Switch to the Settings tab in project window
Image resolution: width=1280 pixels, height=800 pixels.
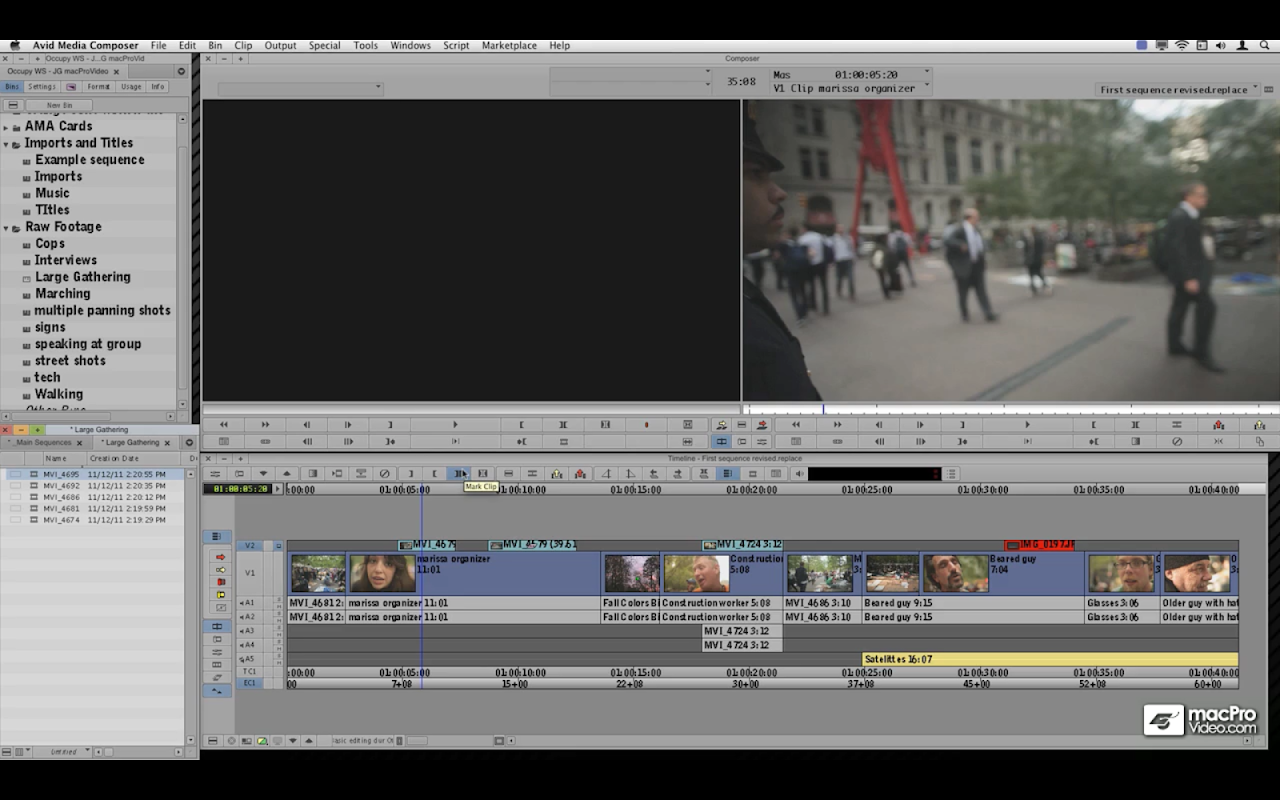[41, 87]
